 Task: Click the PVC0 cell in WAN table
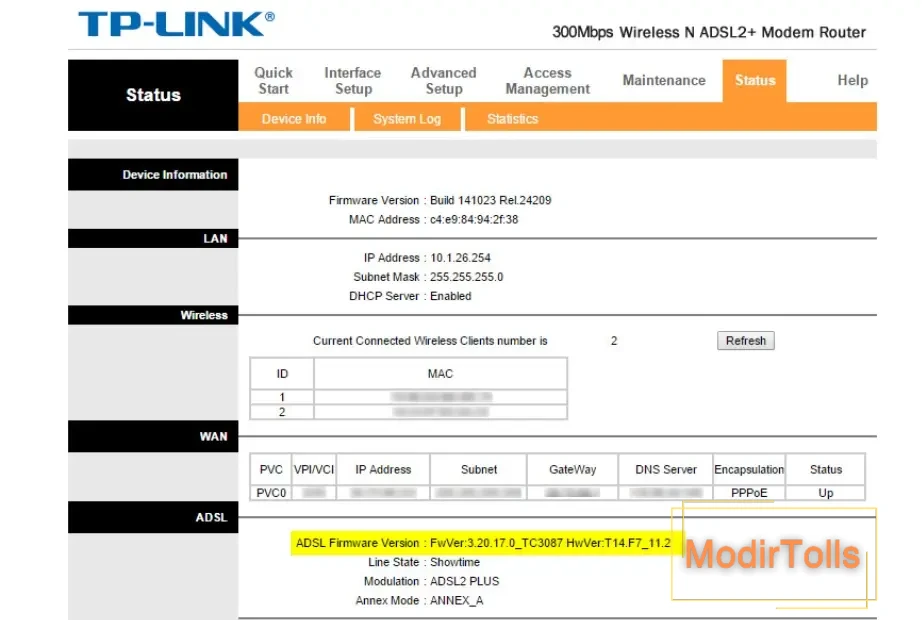point(272,493)
